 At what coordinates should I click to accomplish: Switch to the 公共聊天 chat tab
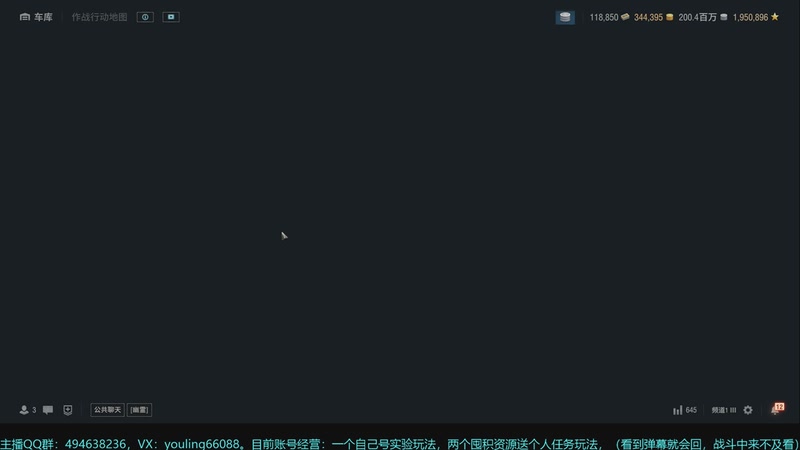point(107,410)
